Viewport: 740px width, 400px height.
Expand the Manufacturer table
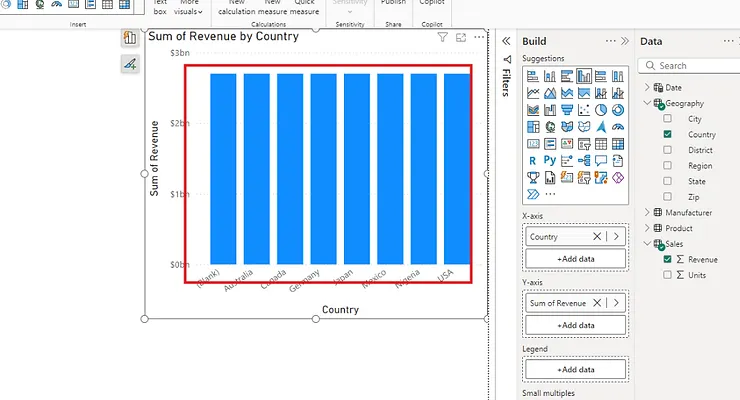(647, 212)
